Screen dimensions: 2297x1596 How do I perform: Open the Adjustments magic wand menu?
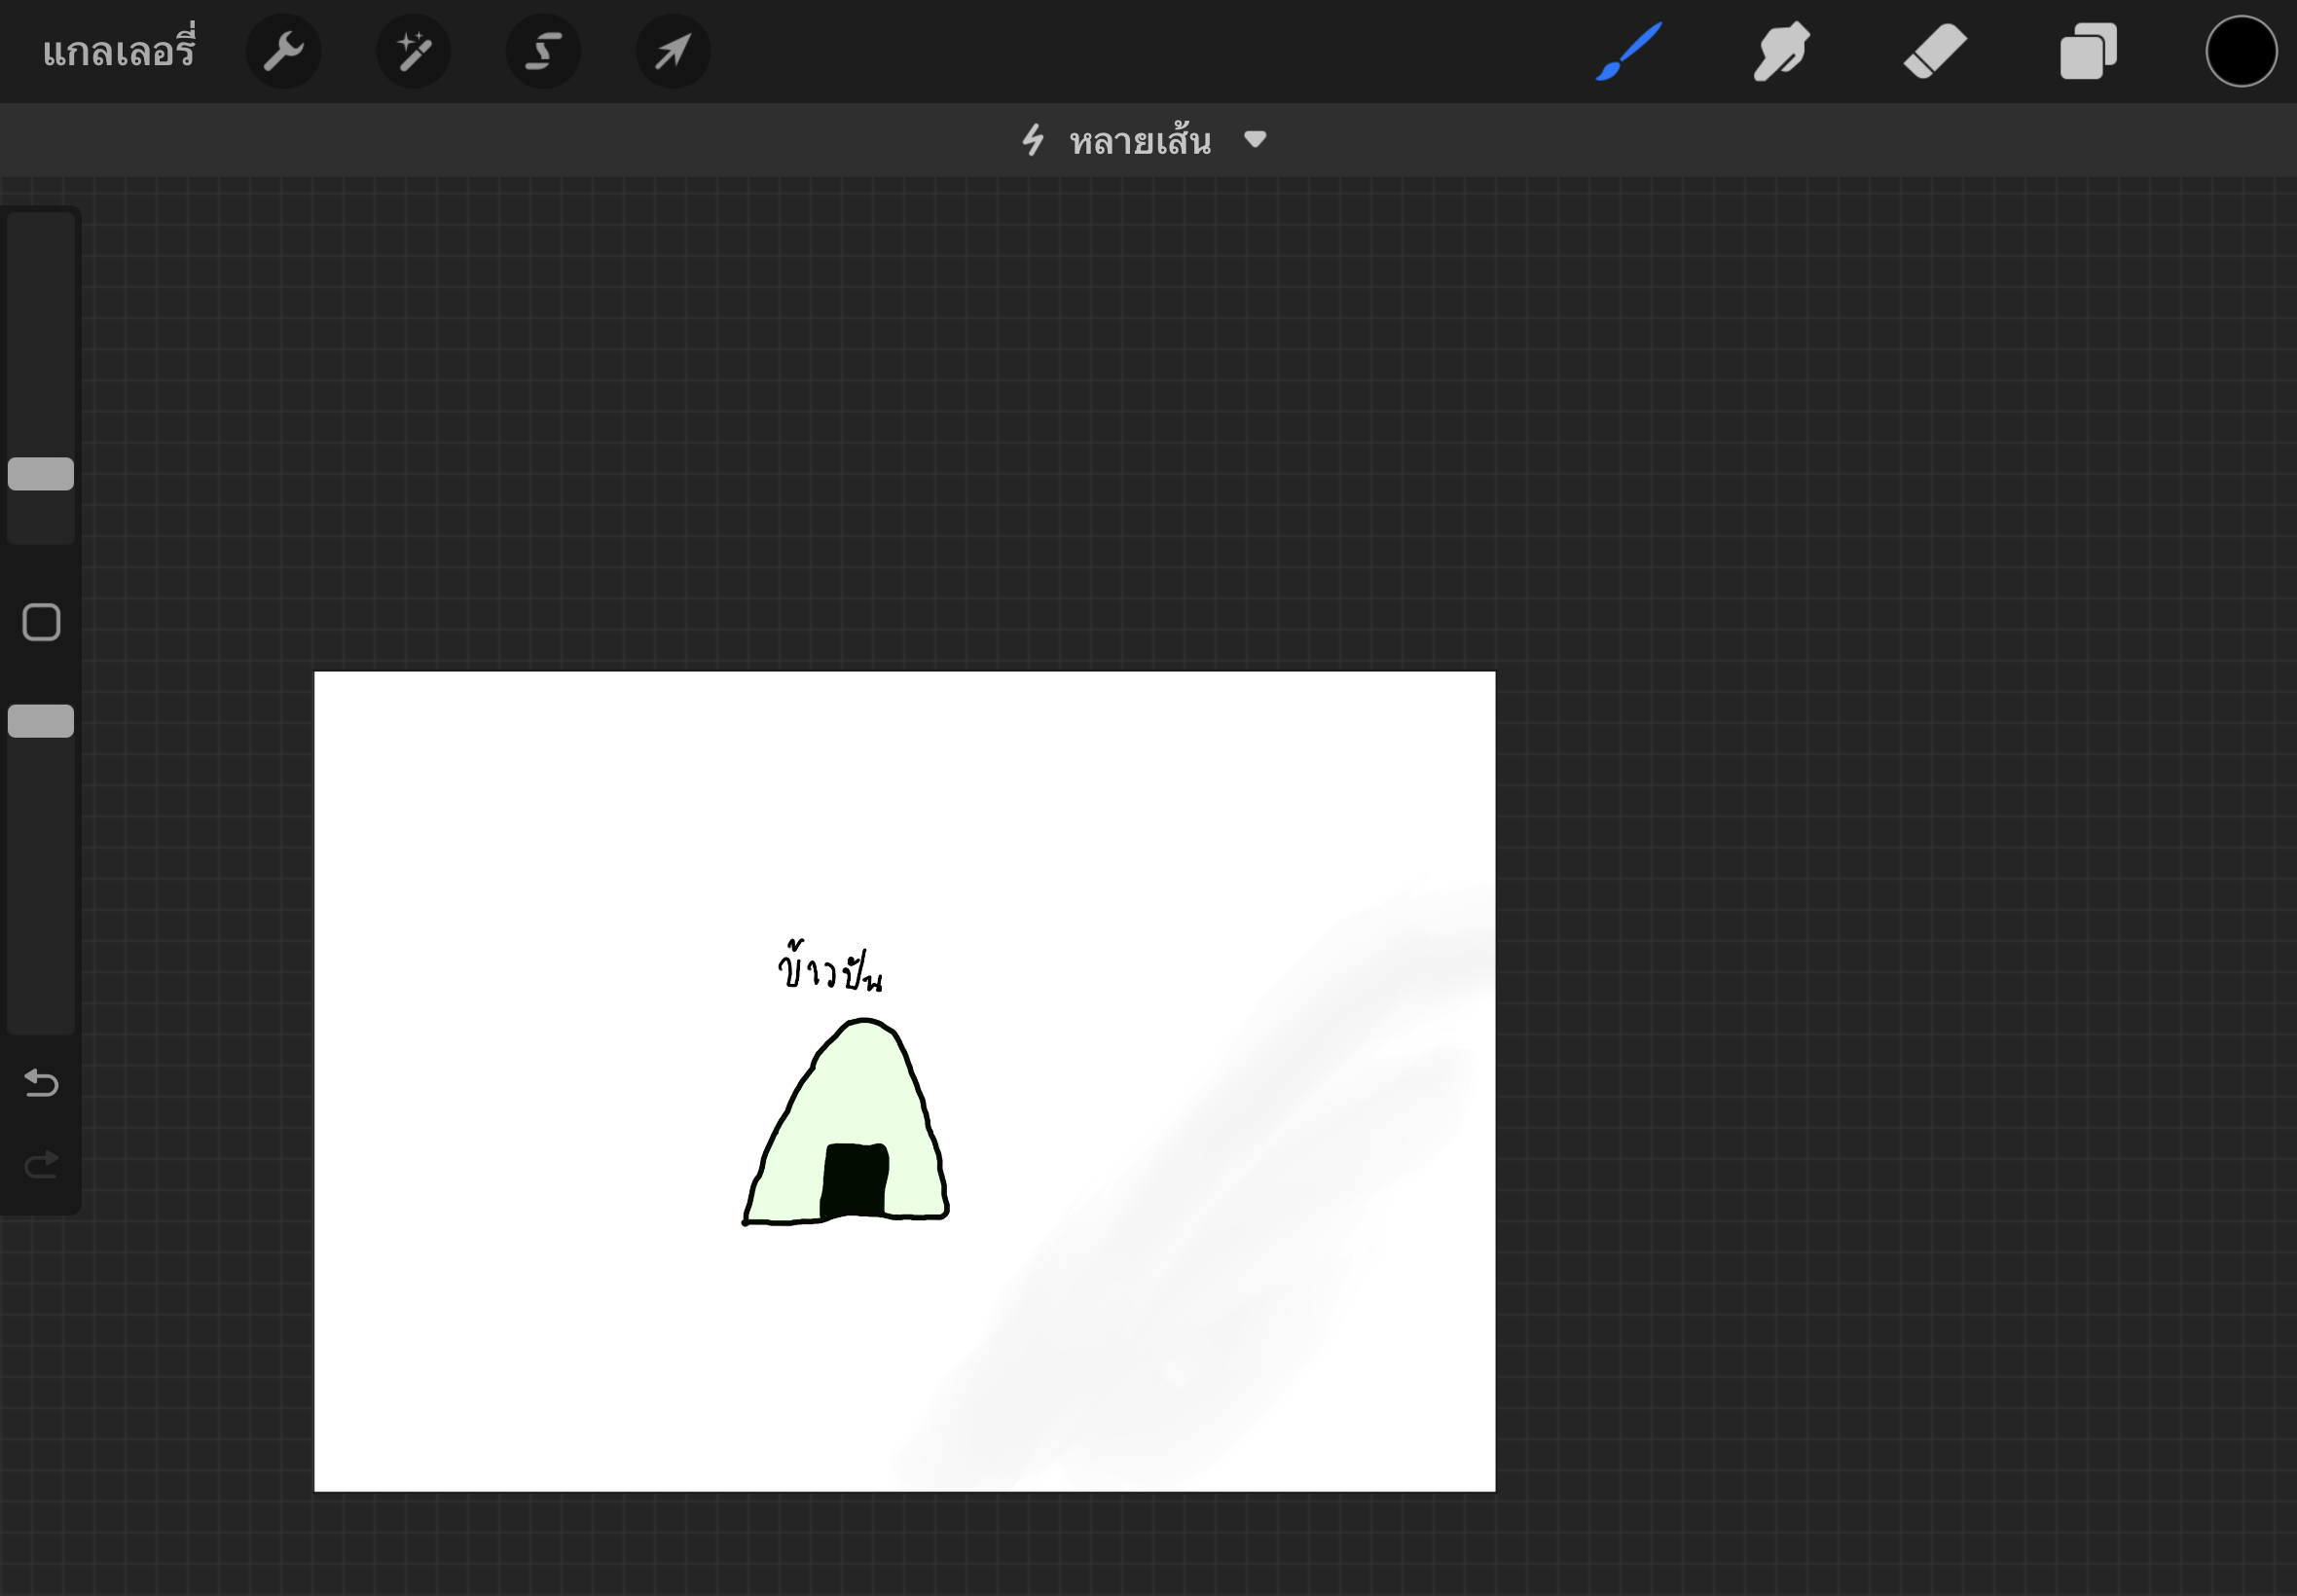[x=413, y=51]
